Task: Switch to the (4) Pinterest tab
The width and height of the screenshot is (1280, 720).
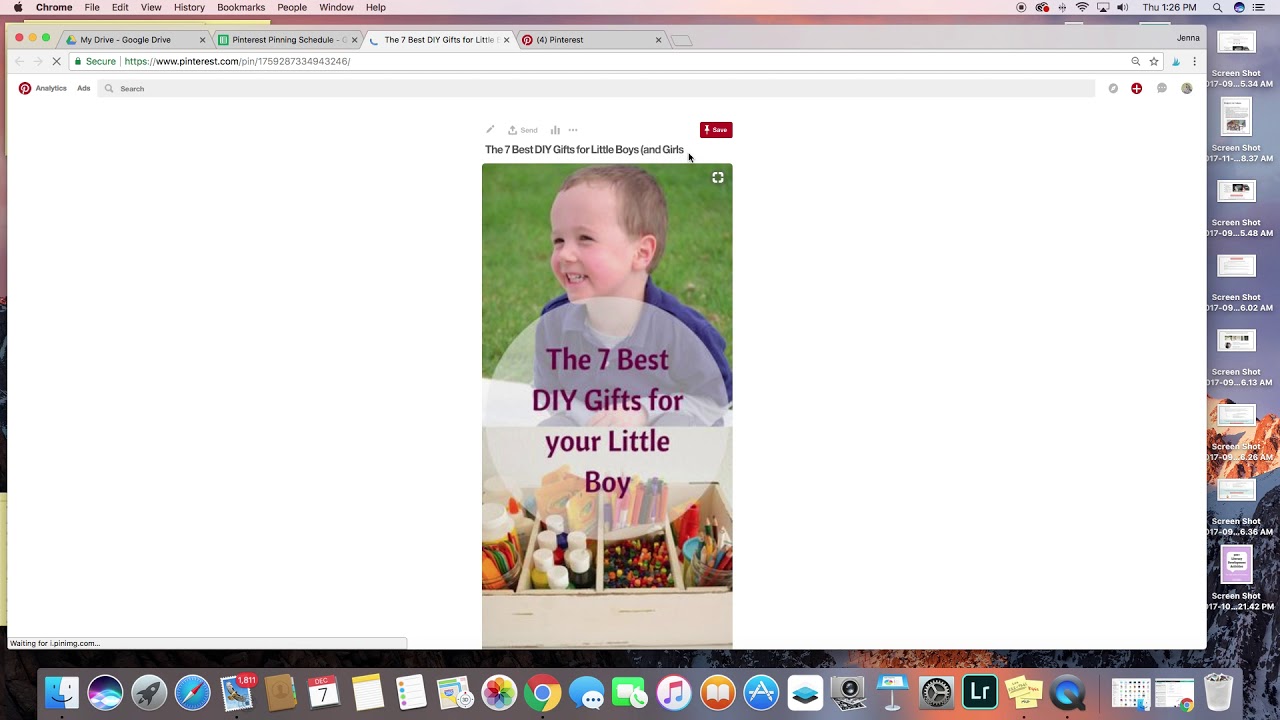Action: click(x=592, y=40)
